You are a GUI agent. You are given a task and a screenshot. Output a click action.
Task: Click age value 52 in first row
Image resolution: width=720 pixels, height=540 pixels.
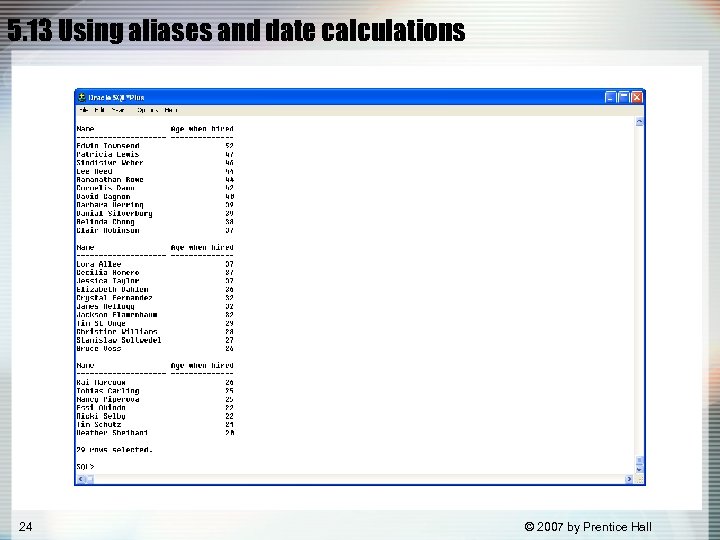[x=230, y=146]
